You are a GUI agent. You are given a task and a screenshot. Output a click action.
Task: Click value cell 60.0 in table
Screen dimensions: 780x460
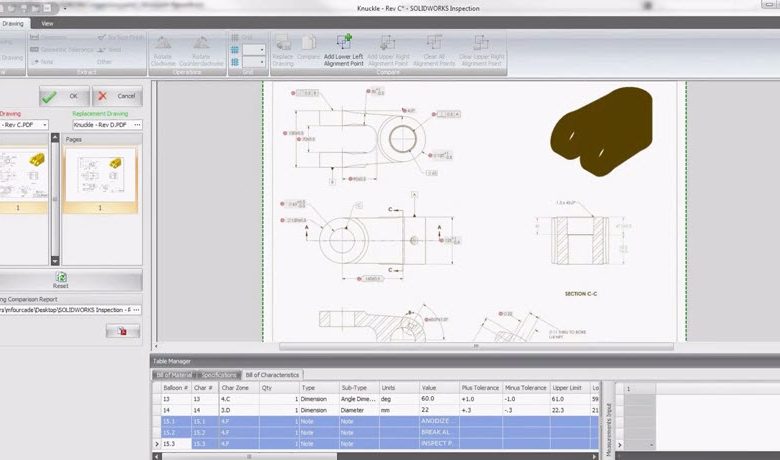(439, 399)
